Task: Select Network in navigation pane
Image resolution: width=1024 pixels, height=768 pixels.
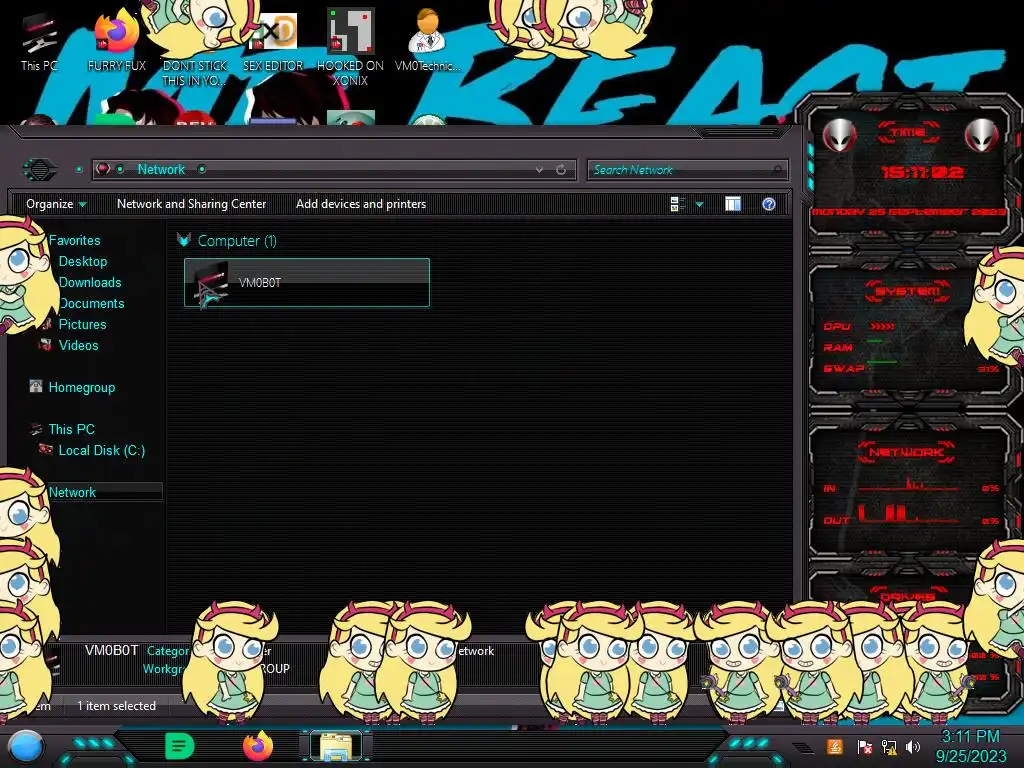Action: pos(72,492)
